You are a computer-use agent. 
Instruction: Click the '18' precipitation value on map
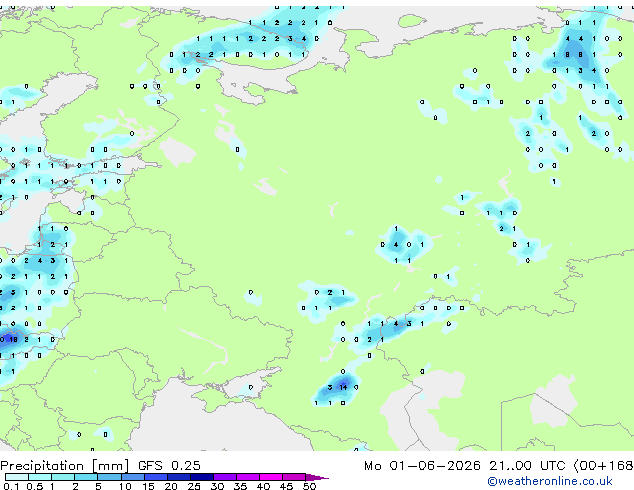13,340
